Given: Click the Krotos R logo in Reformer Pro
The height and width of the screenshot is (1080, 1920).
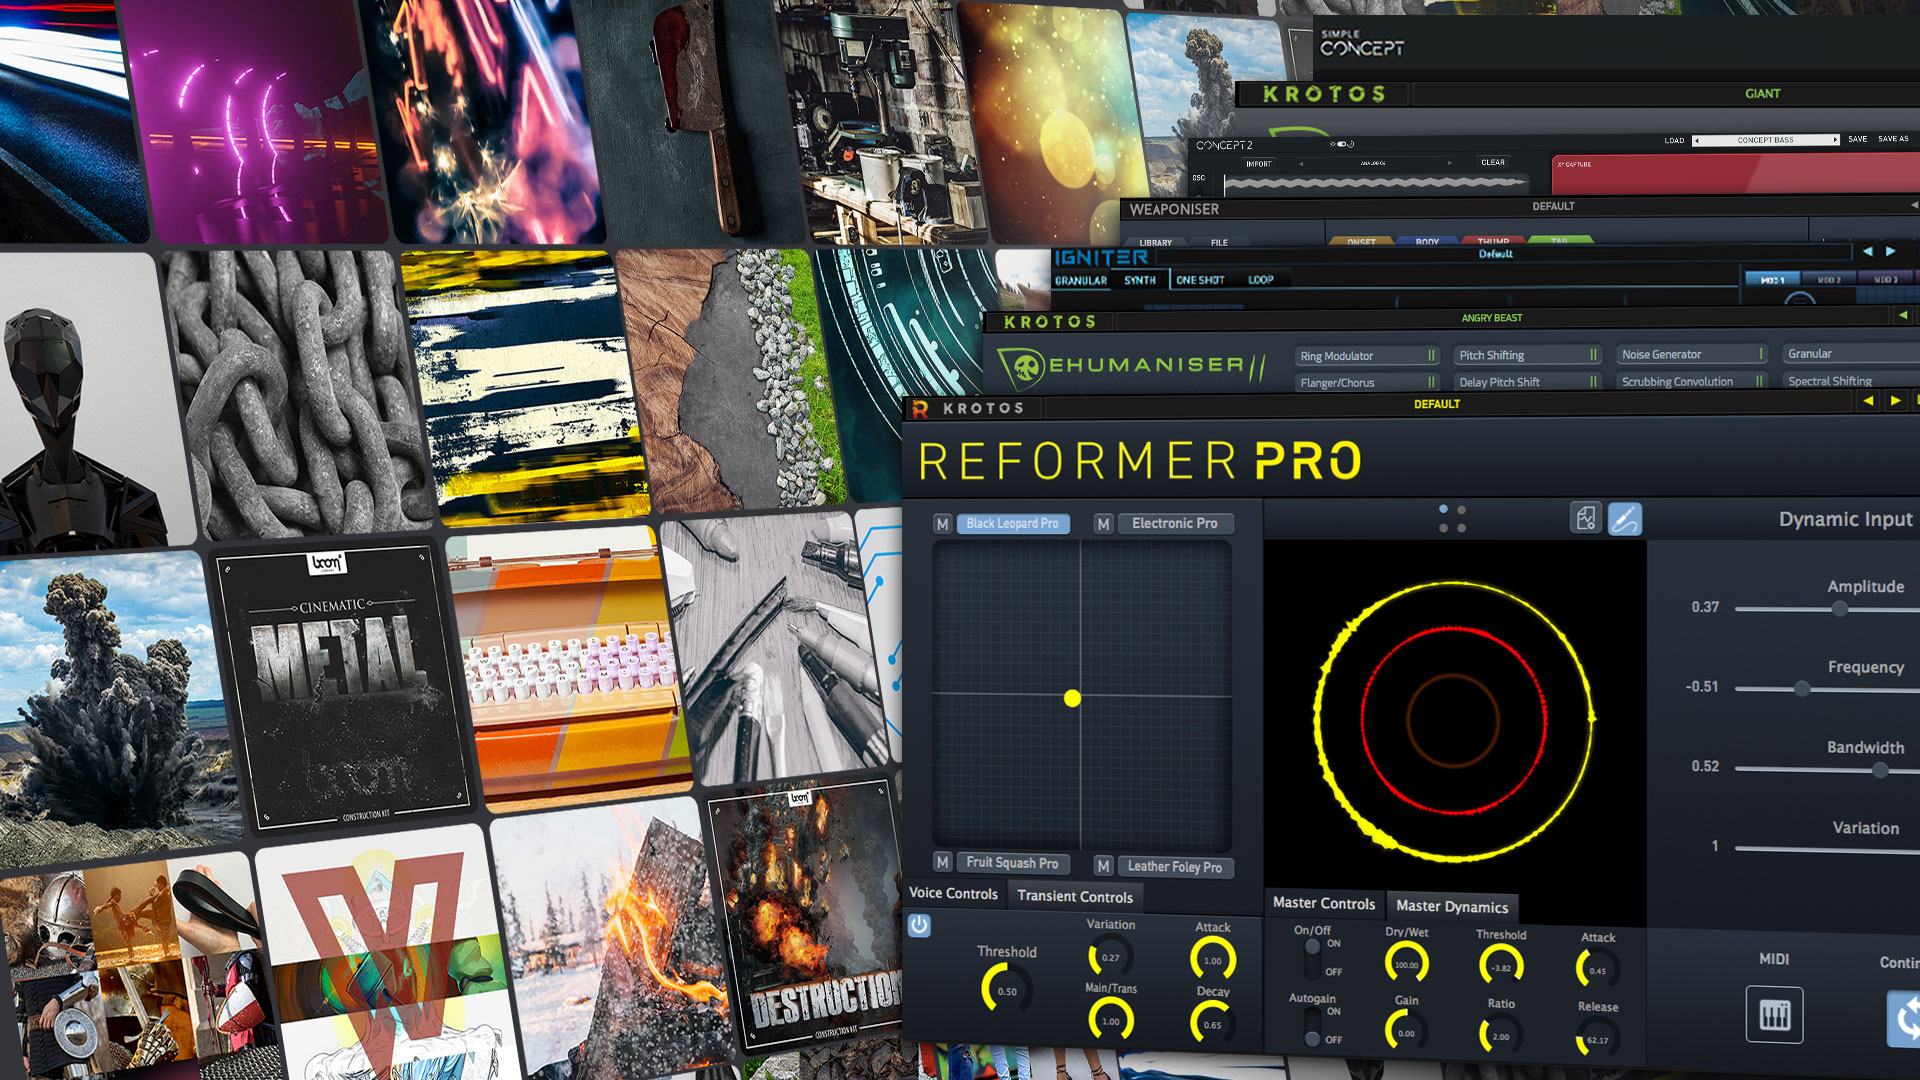Looking at the screenshot, I should (x=920, y=408).
